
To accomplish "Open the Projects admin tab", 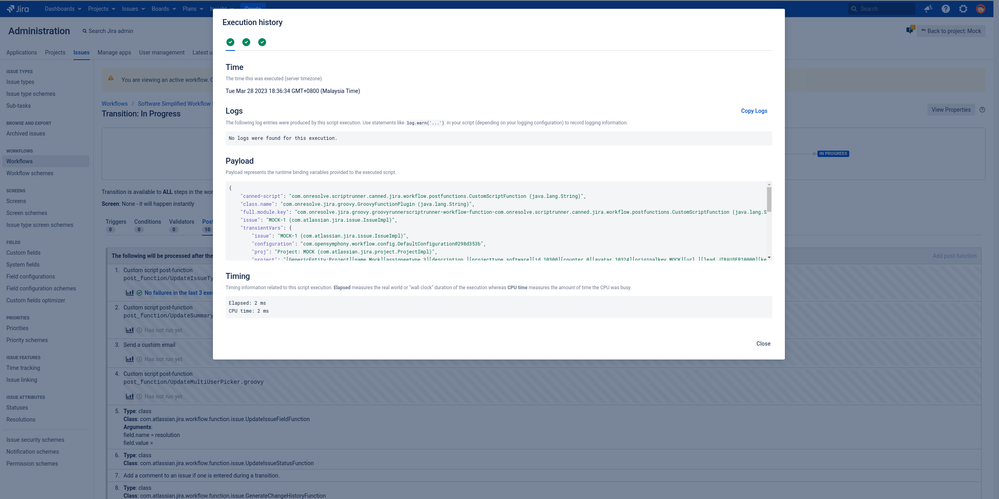I will pos(55,52).
